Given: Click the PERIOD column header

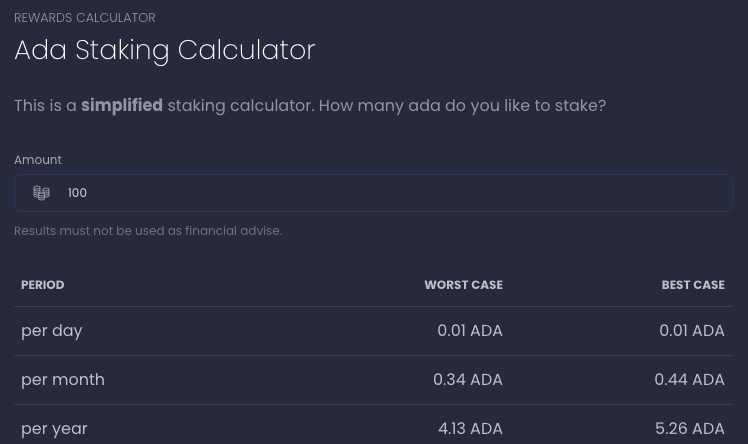Looking at the screenshot, I should (x=43, y=285).
